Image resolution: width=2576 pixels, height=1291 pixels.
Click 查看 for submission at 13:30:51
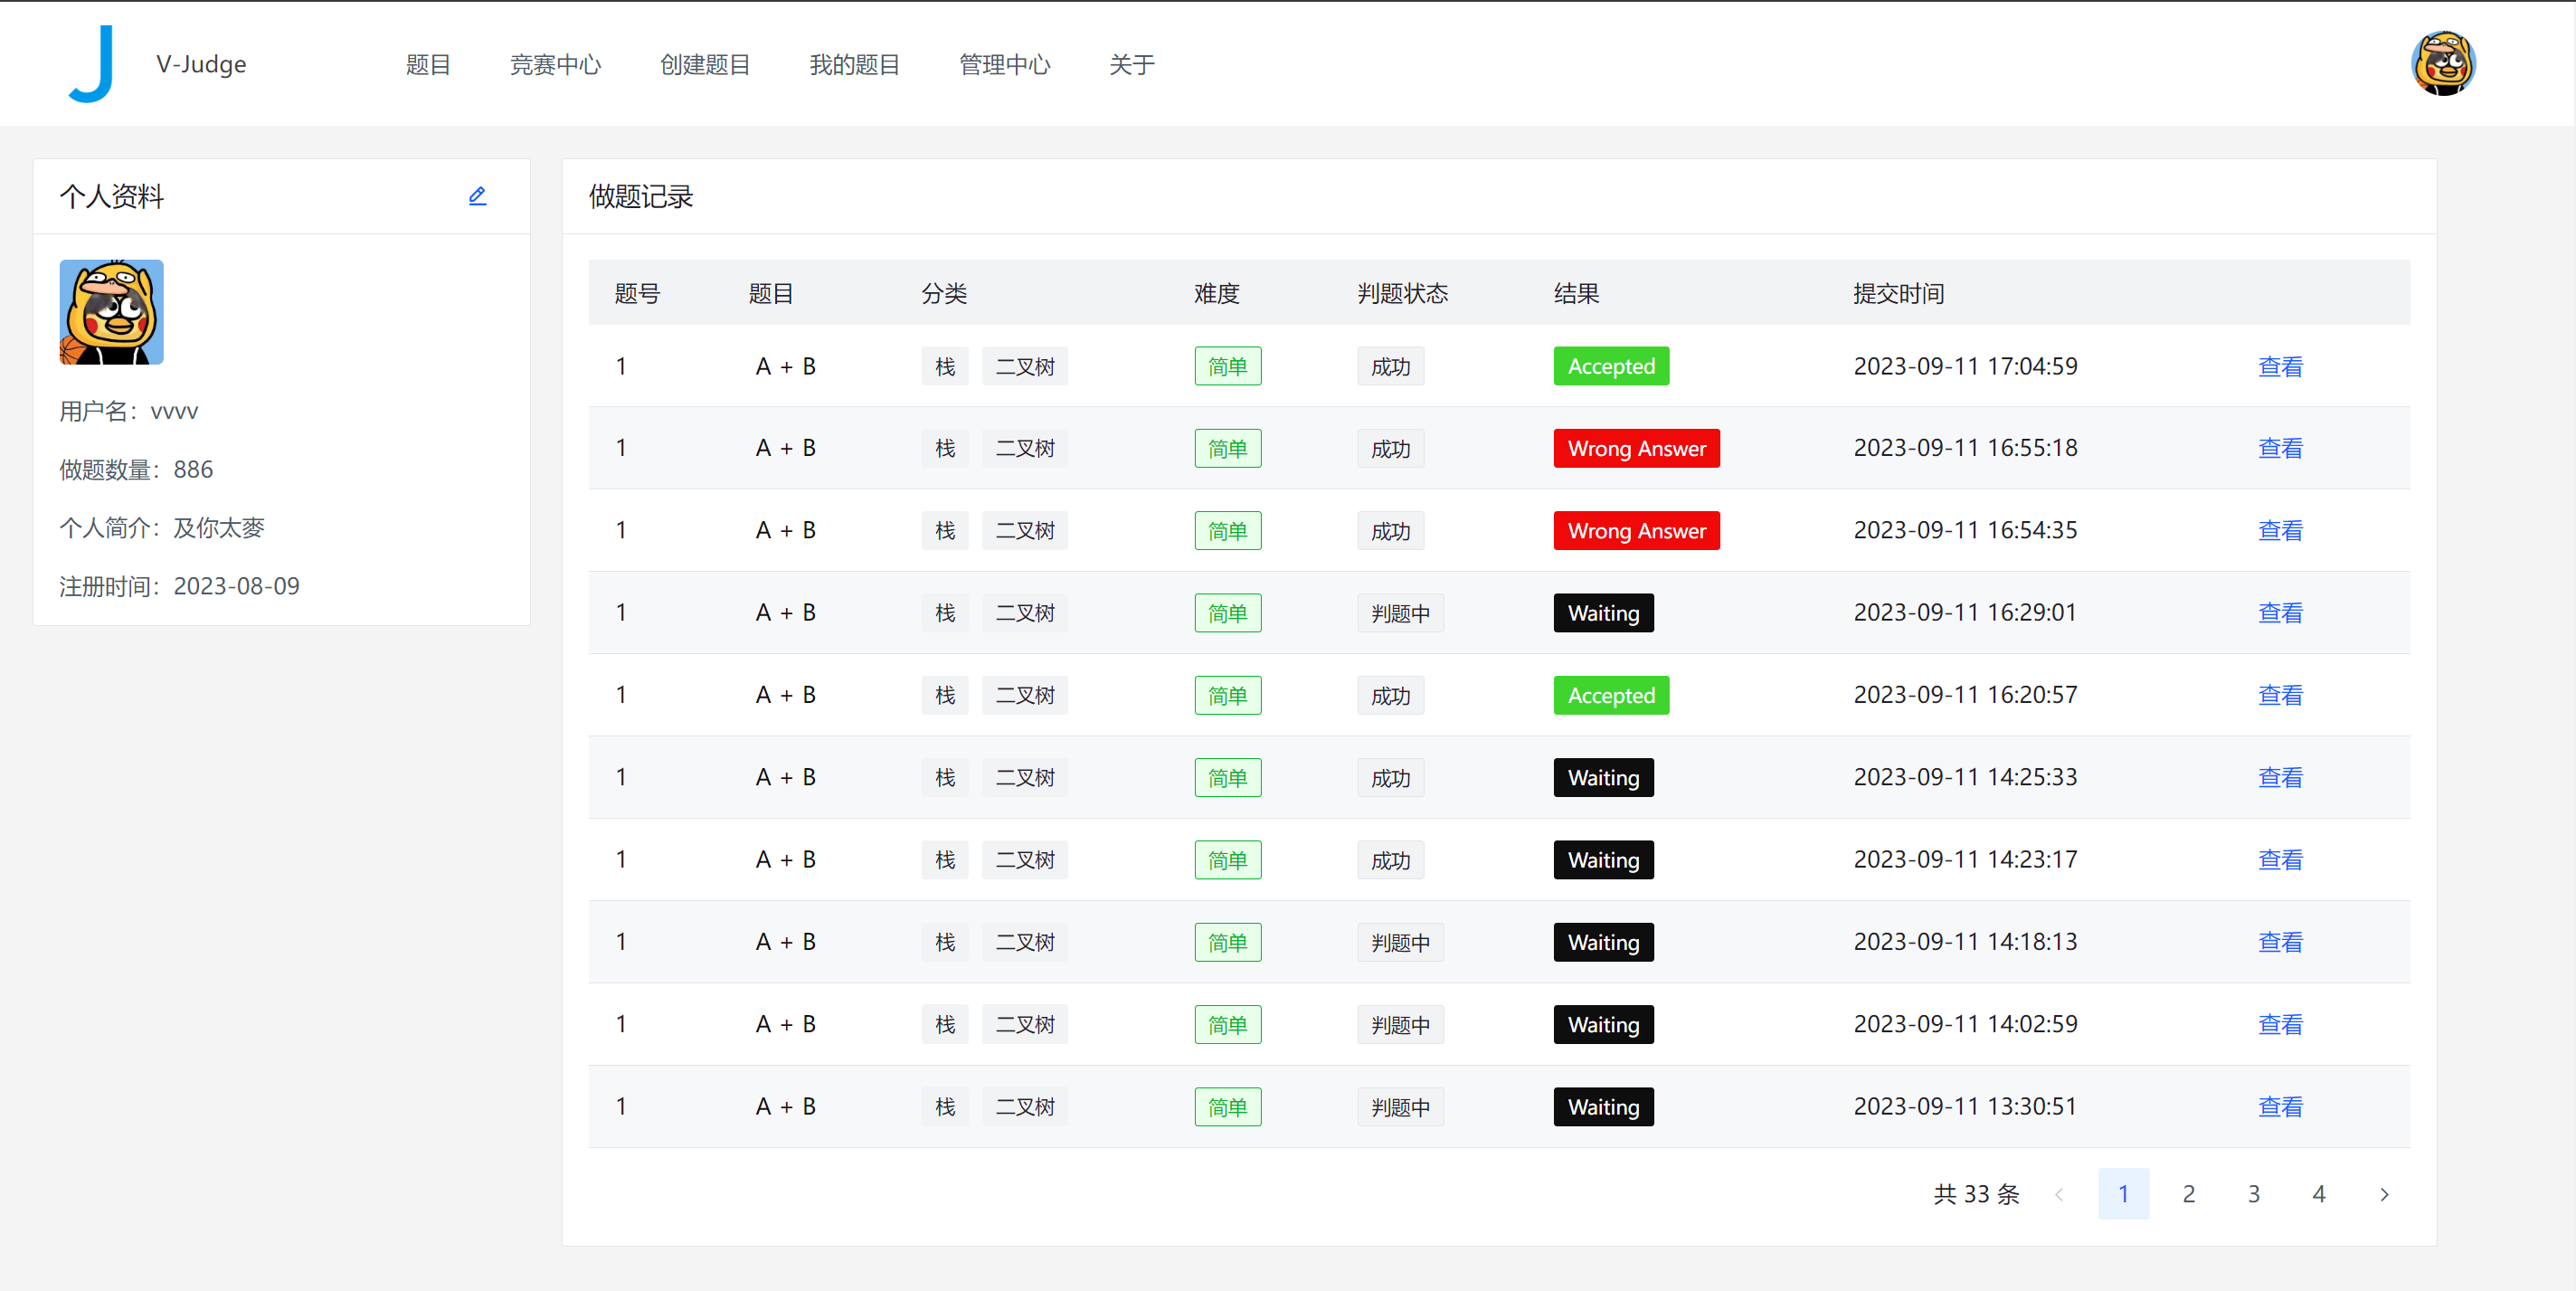coord(2280,1106)
